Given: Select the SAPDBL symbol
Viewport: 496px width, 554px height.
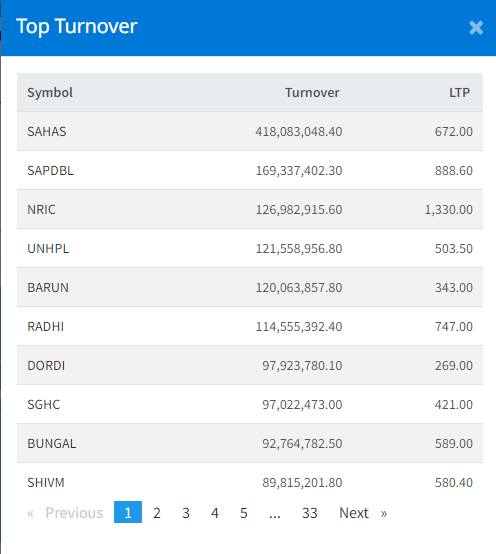Looking at the screenshot, I should (x=51, y=171).
